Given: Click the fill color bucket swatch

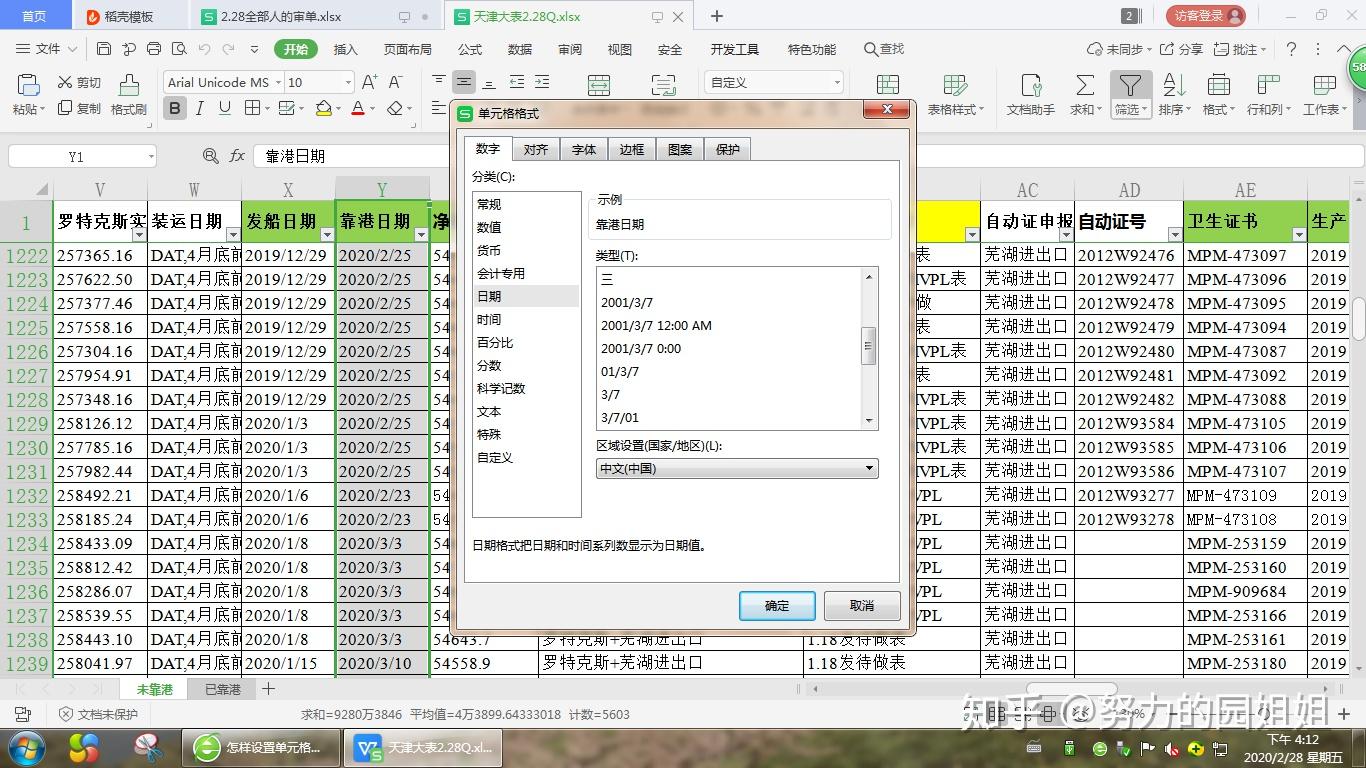Looking at the screenshot, I should point(323,108).
